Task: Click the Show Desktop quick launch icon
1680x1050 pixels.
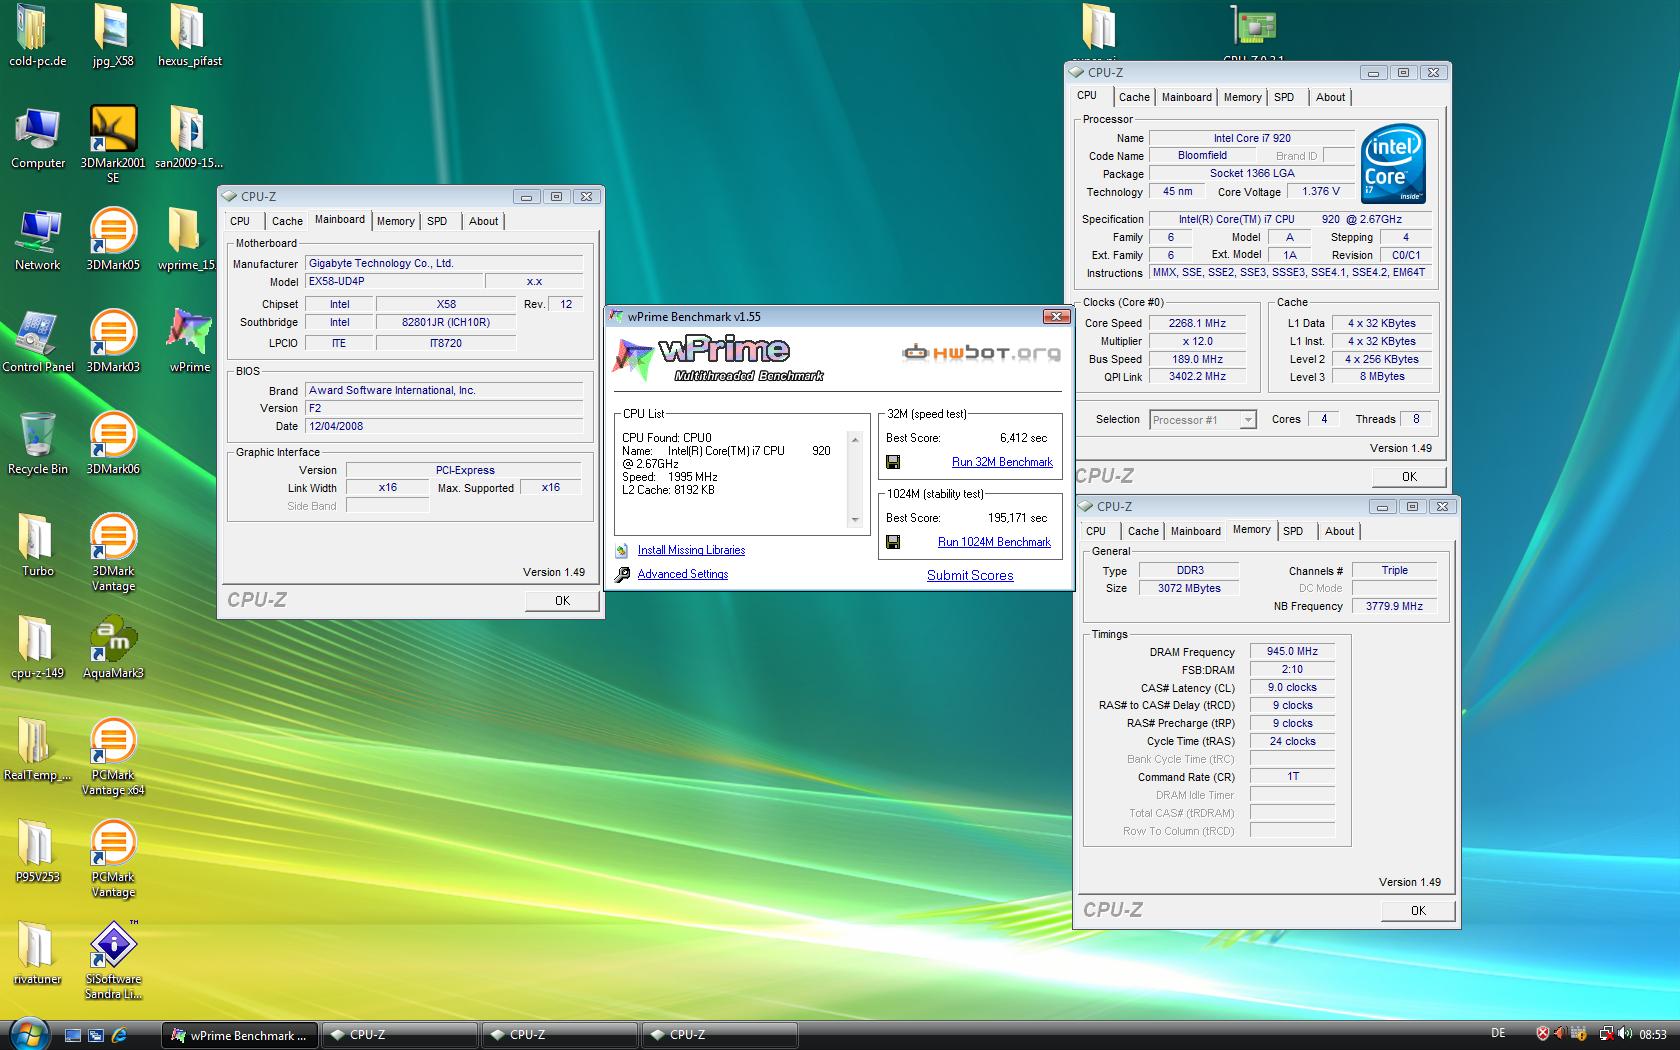Action: point(73,1035)
